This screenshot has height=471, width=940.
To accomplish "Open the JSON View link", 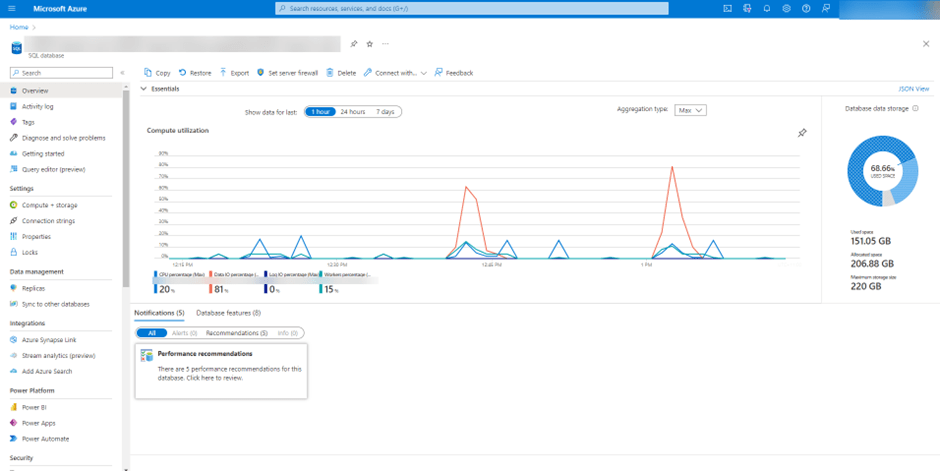I will [x=913, y=89].
